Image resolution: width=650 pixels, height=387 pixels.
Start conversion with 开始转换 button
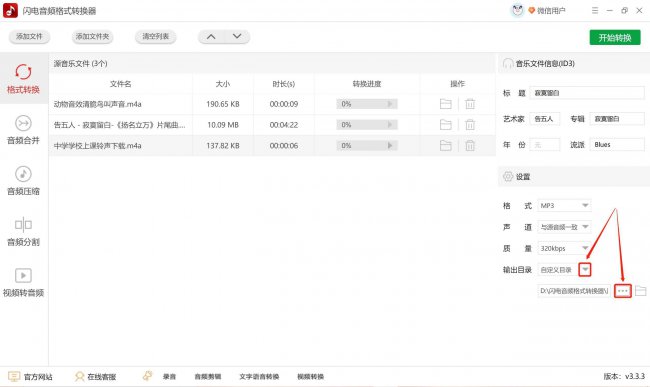615,38
